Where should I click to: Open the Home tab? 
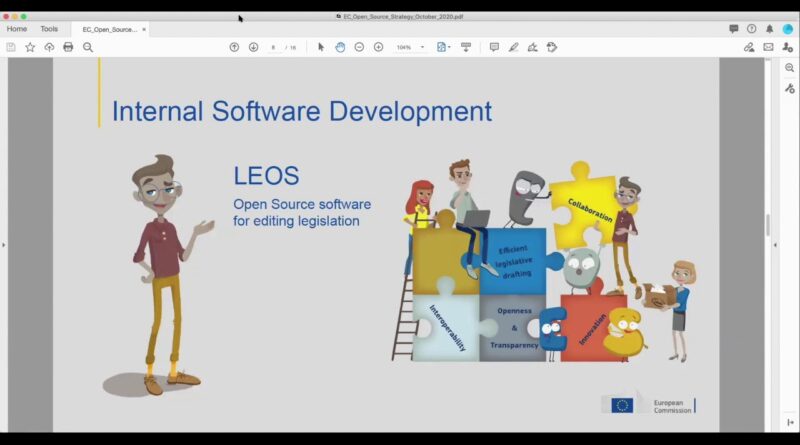(x=17, y=29)
